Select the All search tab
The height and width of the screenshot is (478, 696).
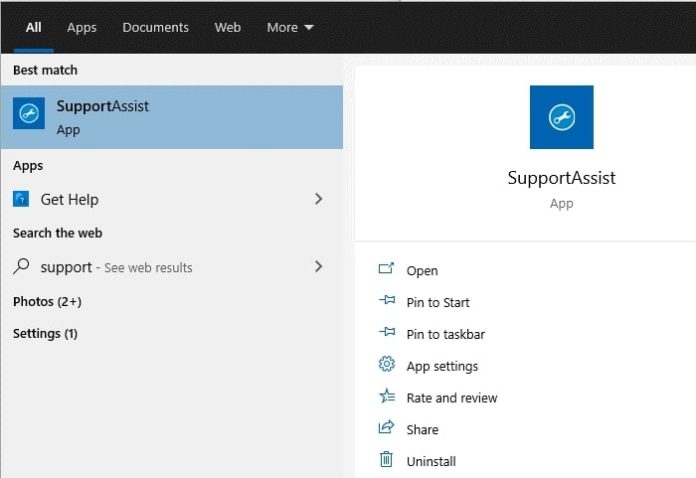click(34, 27)
